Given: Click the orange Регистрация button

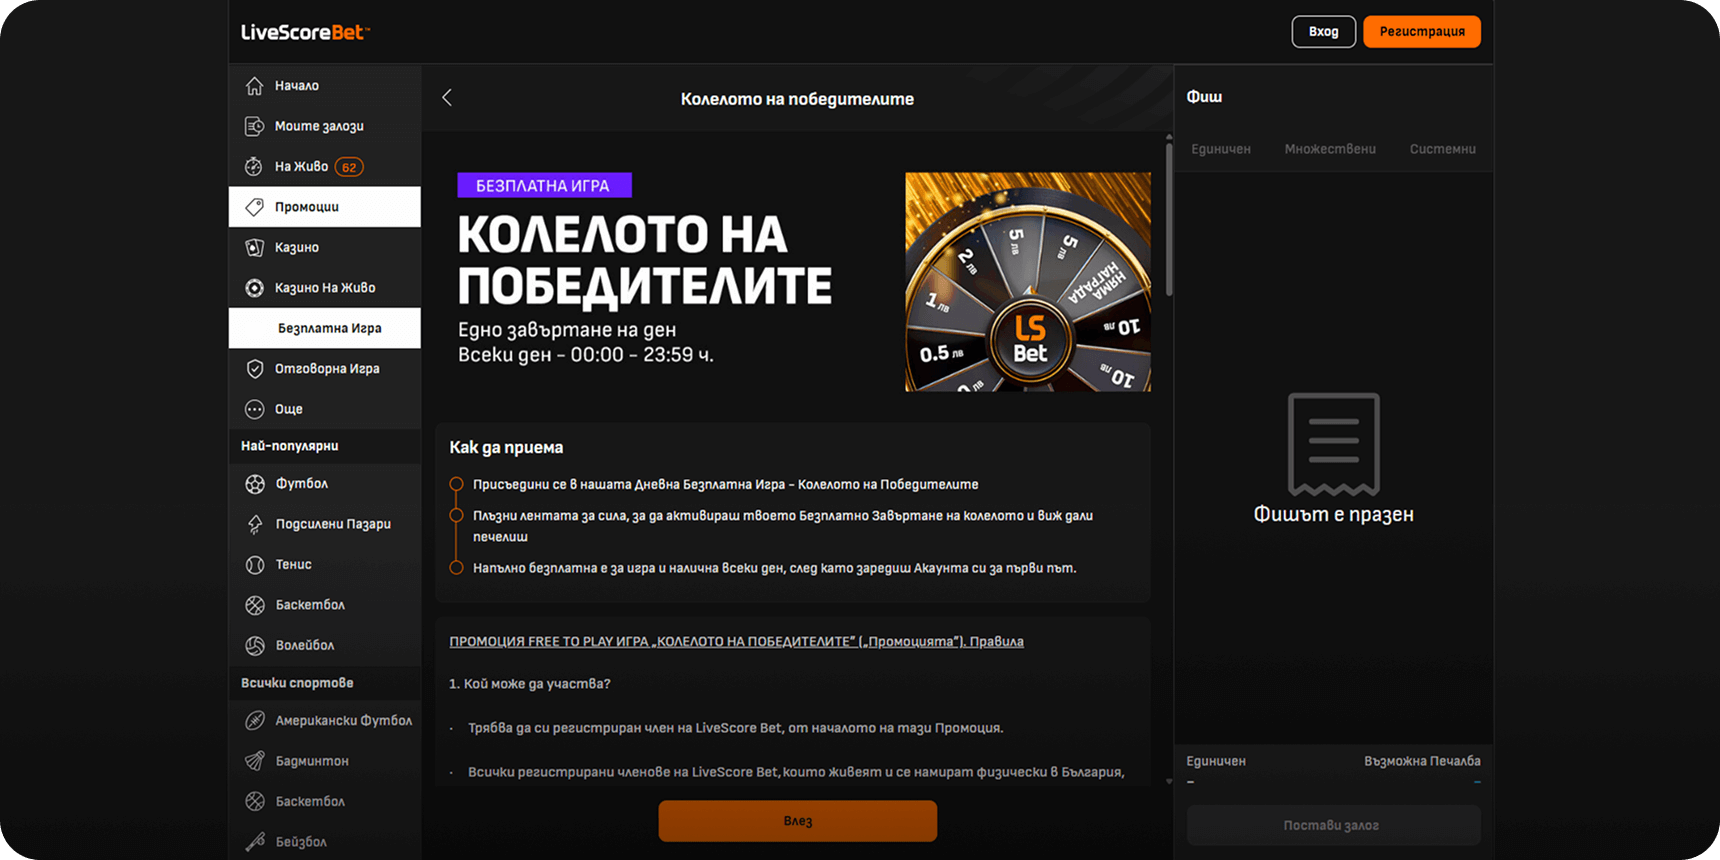Looking at the screenshot, I should click(1422, 32).
